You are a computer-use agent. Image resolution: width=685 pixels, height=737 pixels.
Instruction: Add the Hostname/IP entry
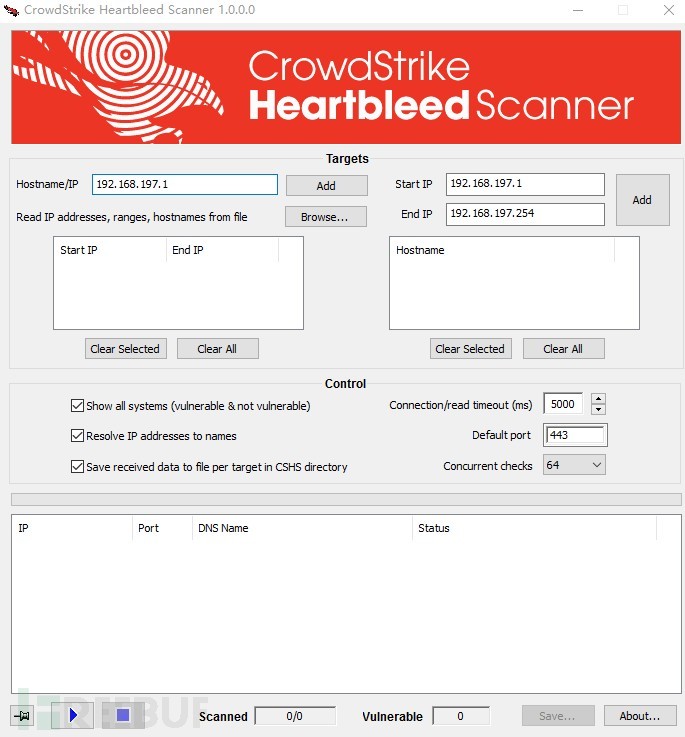[326, 186]
